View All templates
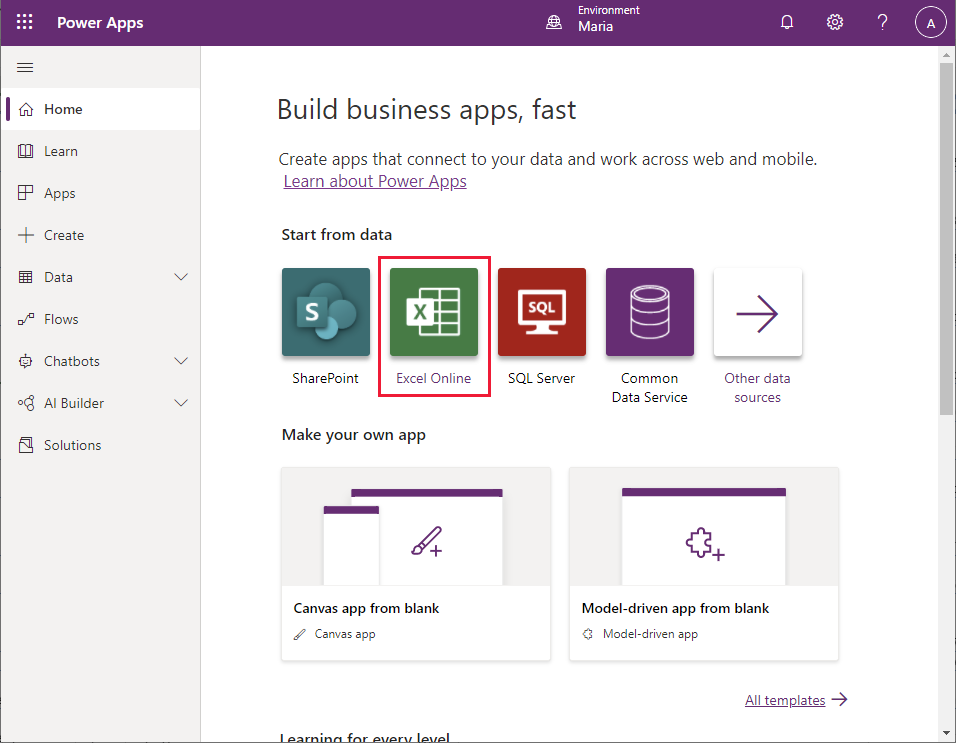 [785, 700]
